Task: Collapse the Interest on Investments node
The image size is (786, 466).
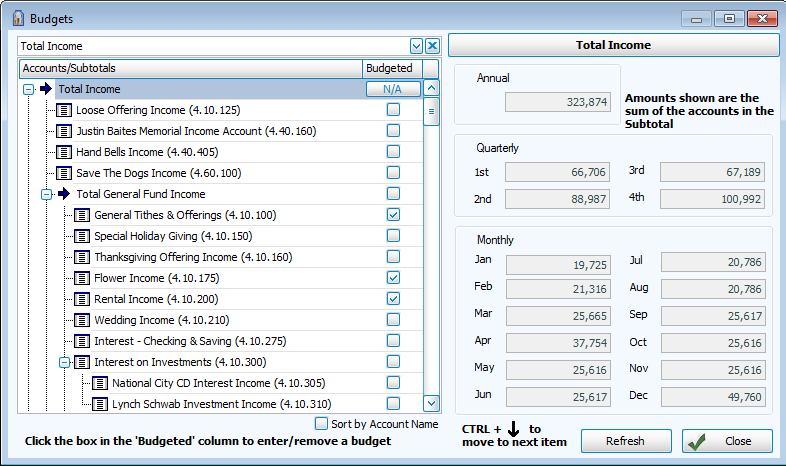Action: point(64,362)
